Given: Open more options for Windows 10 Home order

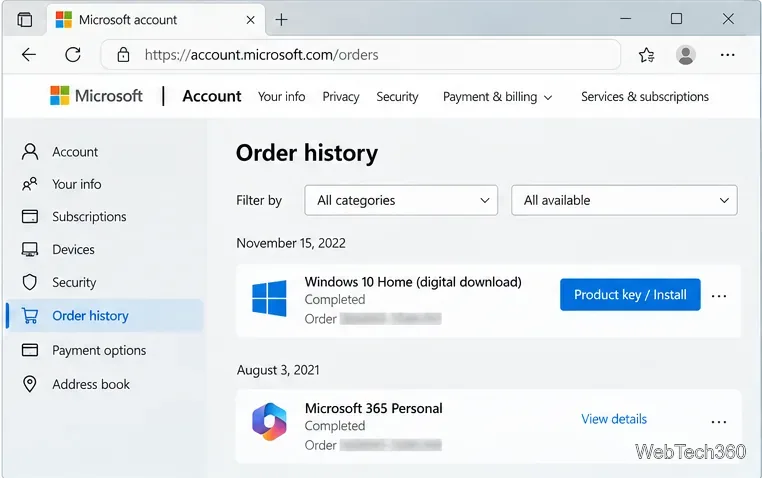Looking at the screenshot, I should point(719,296).
